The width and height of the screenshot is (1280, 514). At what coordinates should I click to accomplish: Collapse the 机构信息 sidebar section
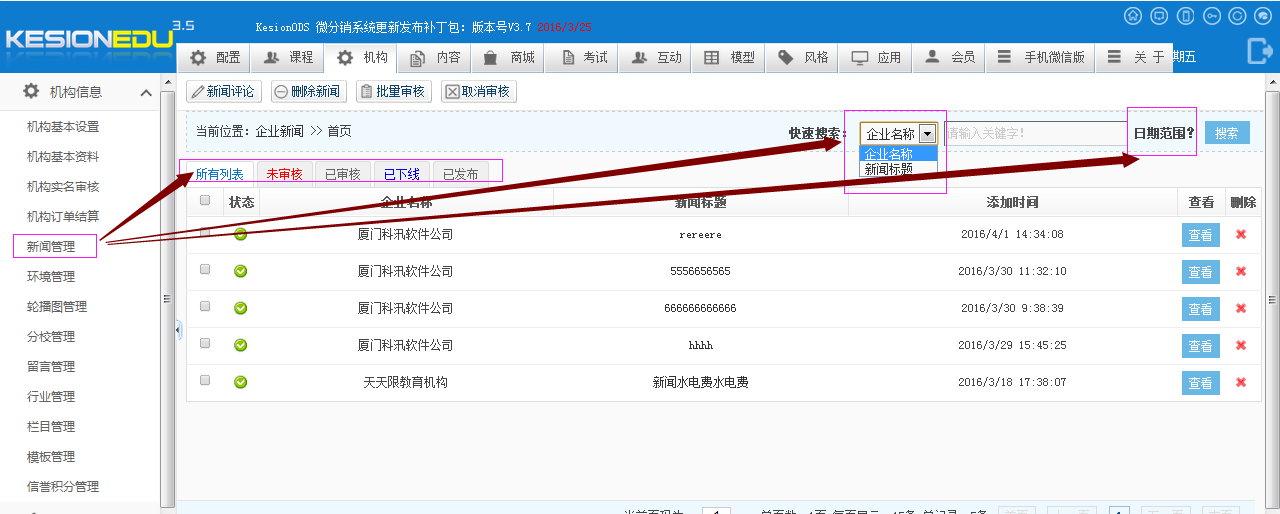146,93
